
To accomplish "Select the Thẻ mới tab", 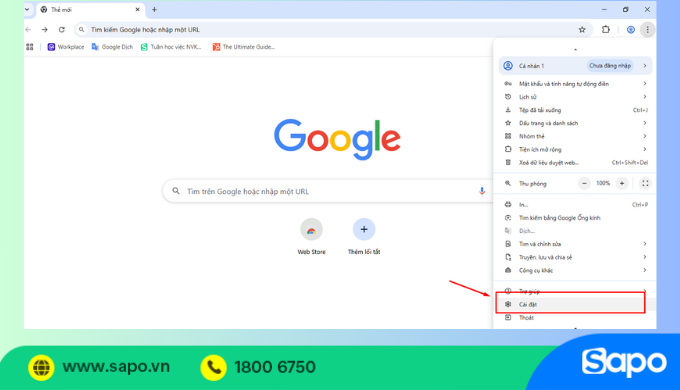I will tap(91, 10).
